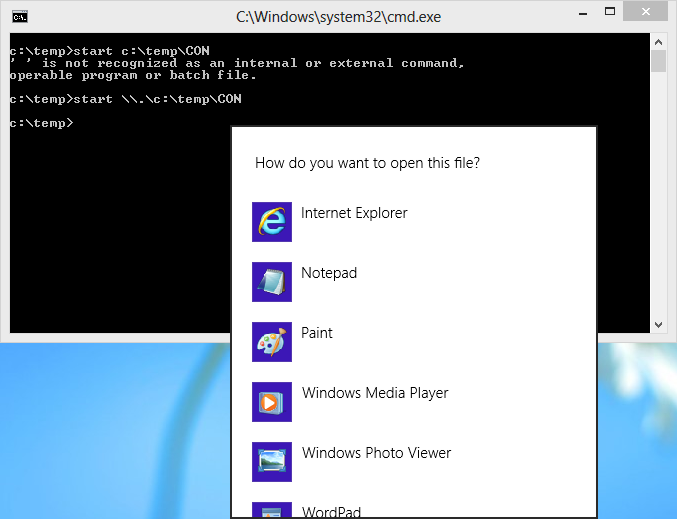Screen dimensions: 677x519
Task: Select "Windows Photo Viewer" label
Action: (x=376, y=453)
